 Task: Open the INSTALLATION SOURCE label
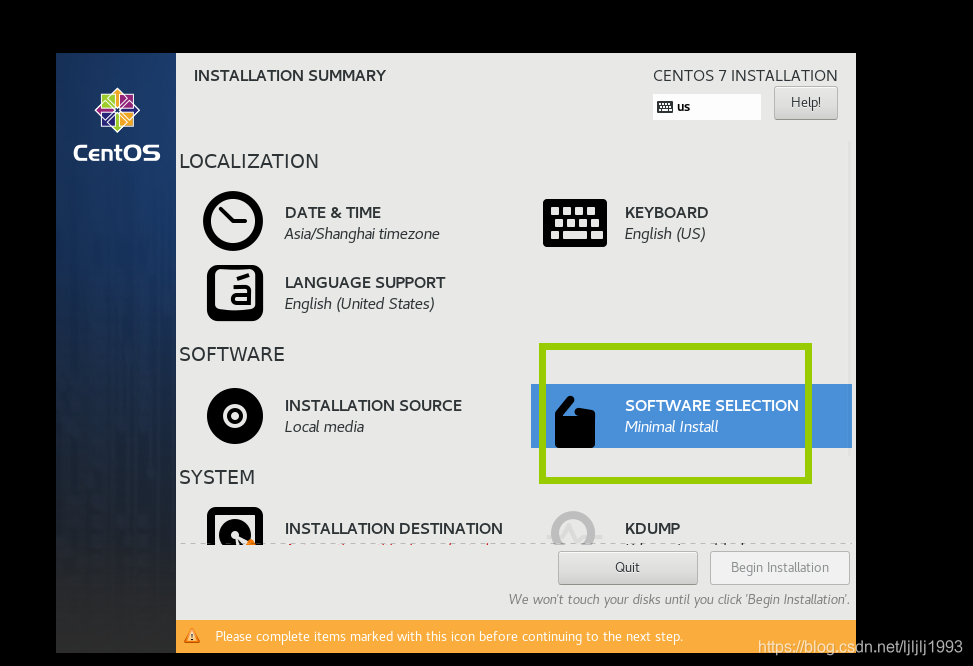(373, 405)
